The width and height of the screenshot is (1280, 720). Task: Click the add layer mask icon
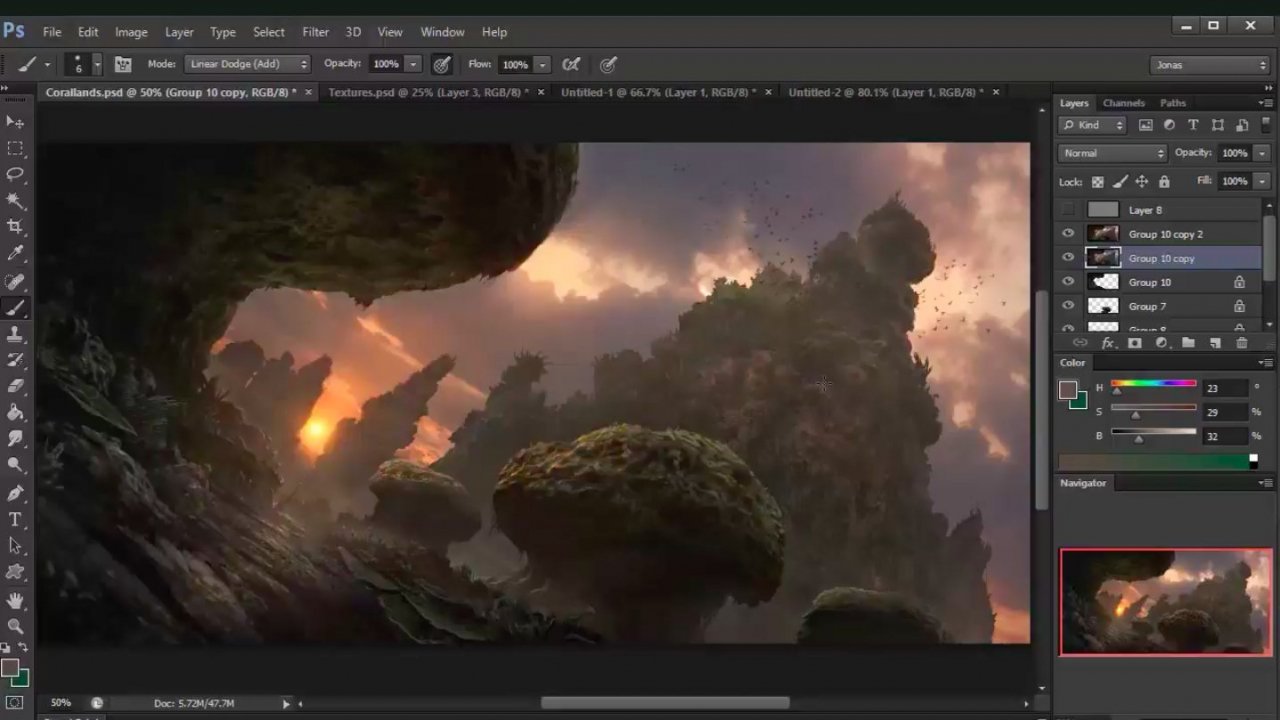[1134, 342]
